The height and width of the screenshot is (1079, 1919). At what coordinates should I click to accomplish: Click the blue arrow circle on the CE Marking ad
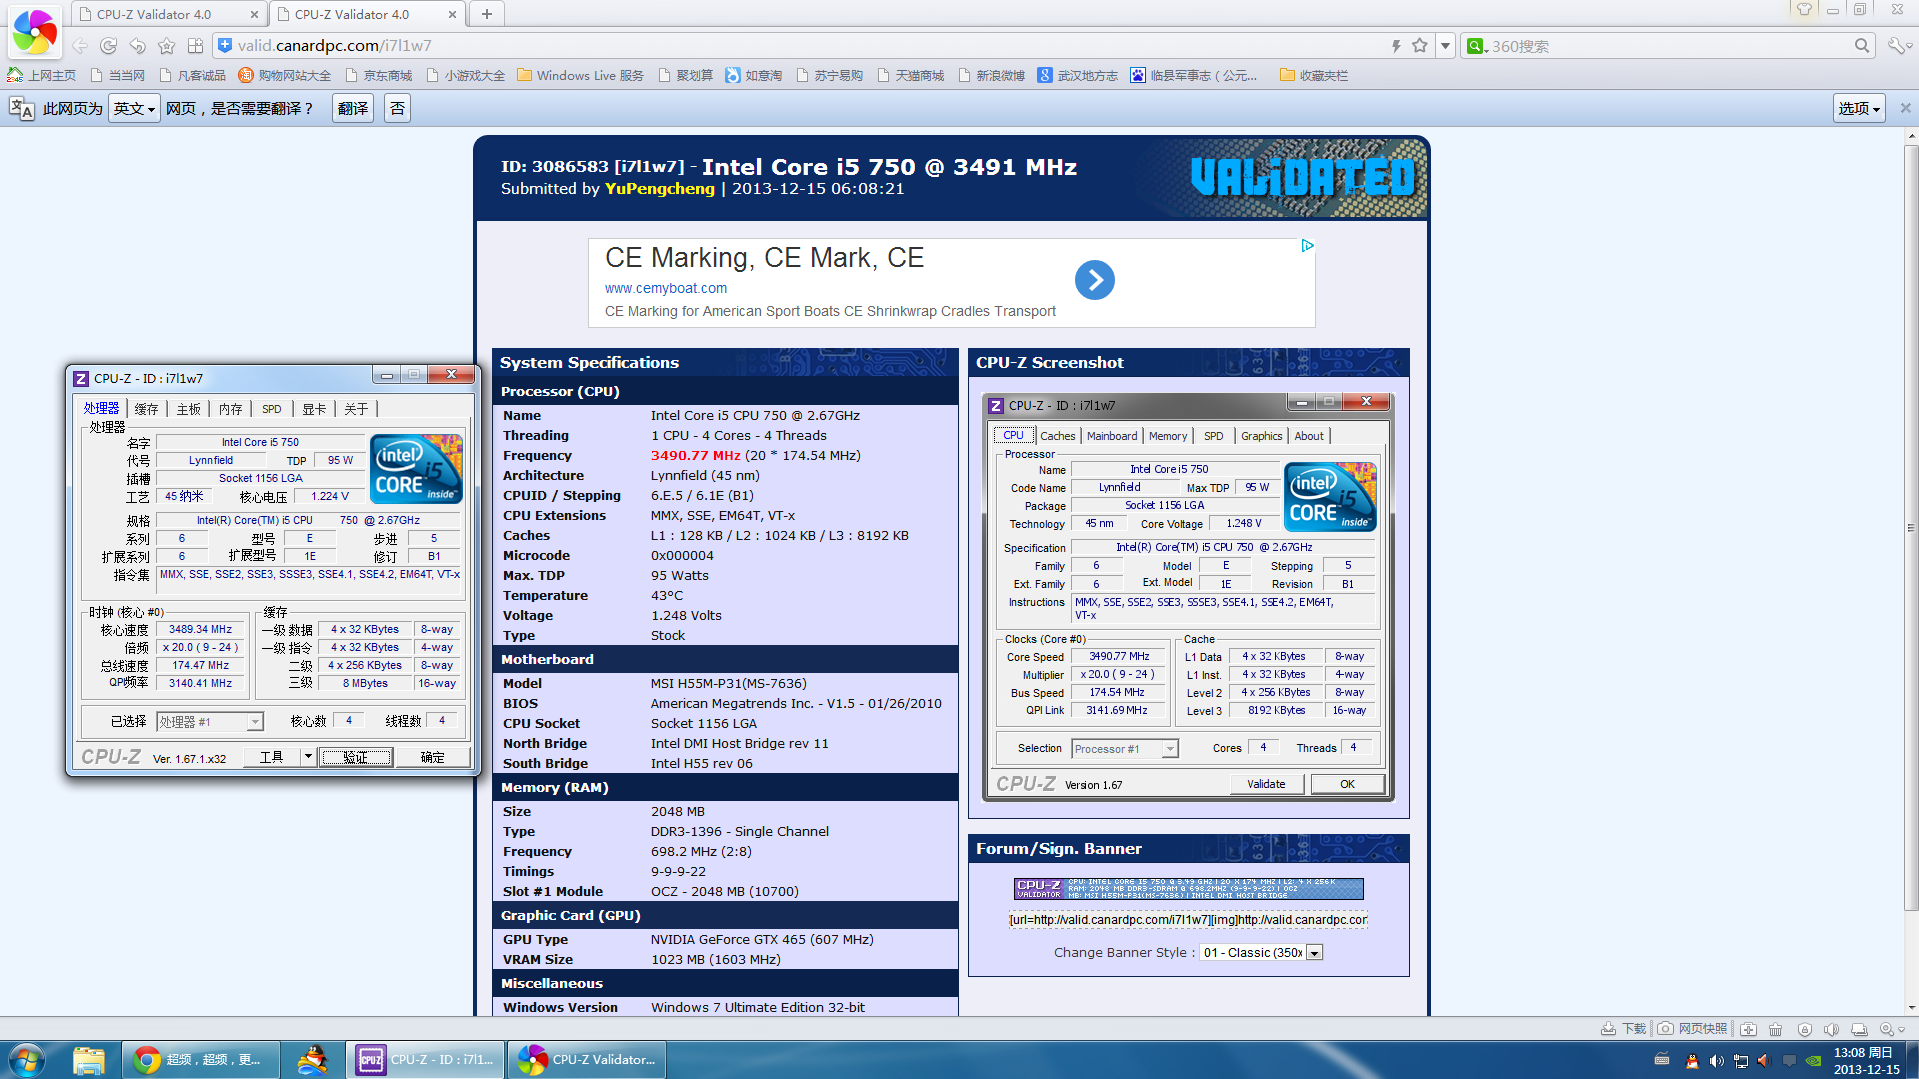pyautogui.click(x=1095, y=280)
